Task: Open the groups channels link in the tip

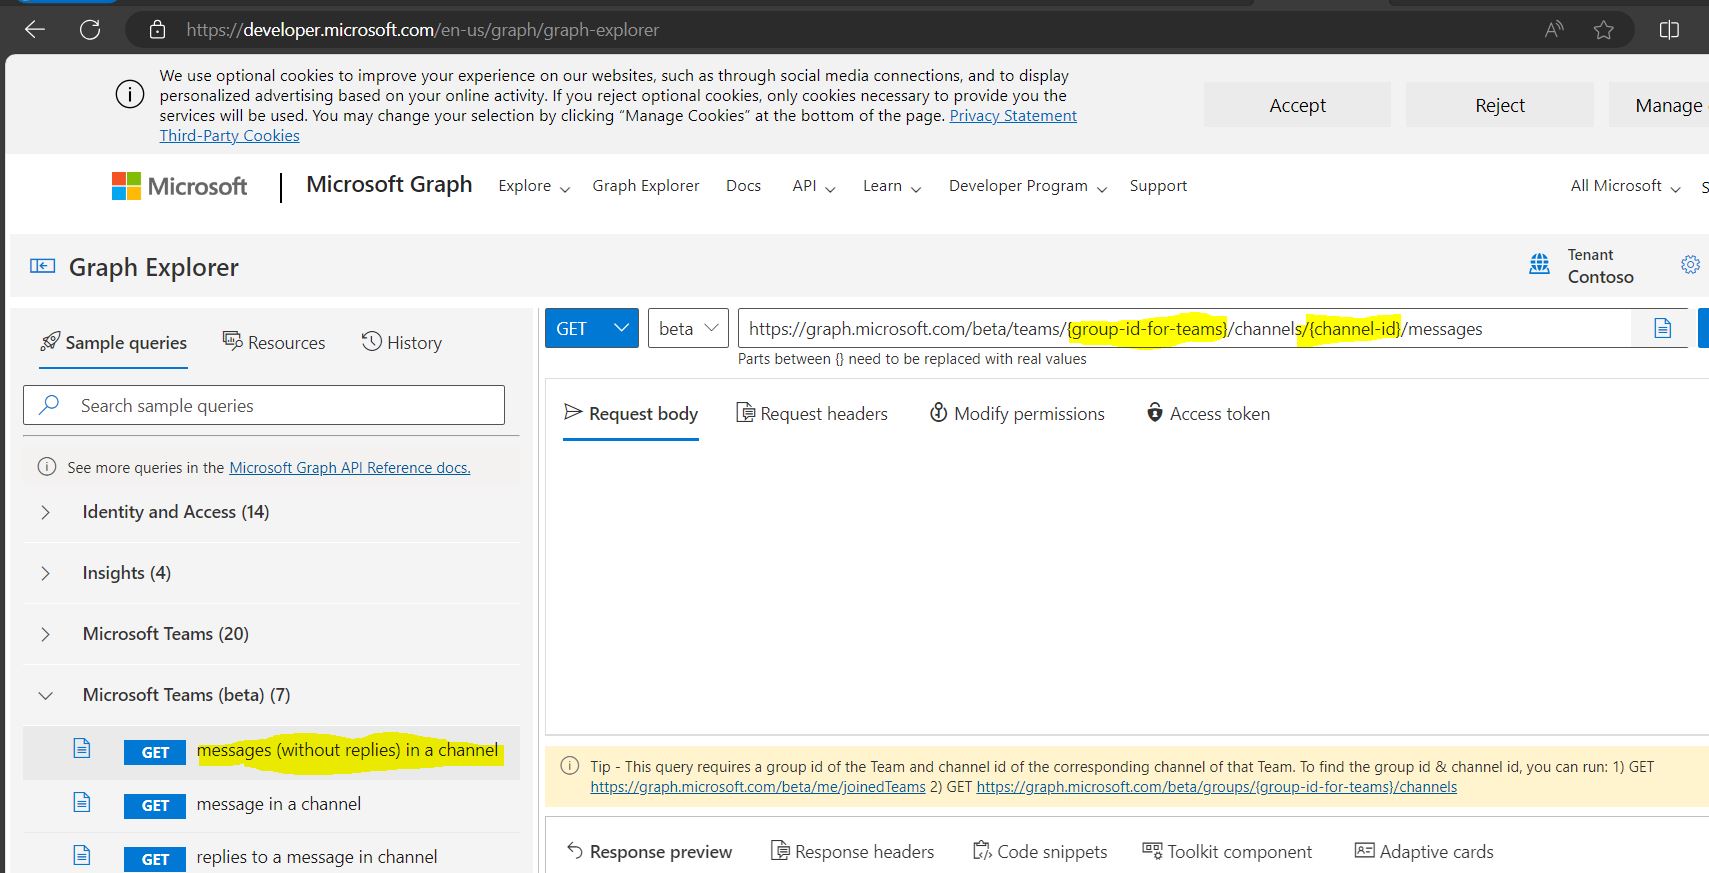Action: (x=1217, y=787)
